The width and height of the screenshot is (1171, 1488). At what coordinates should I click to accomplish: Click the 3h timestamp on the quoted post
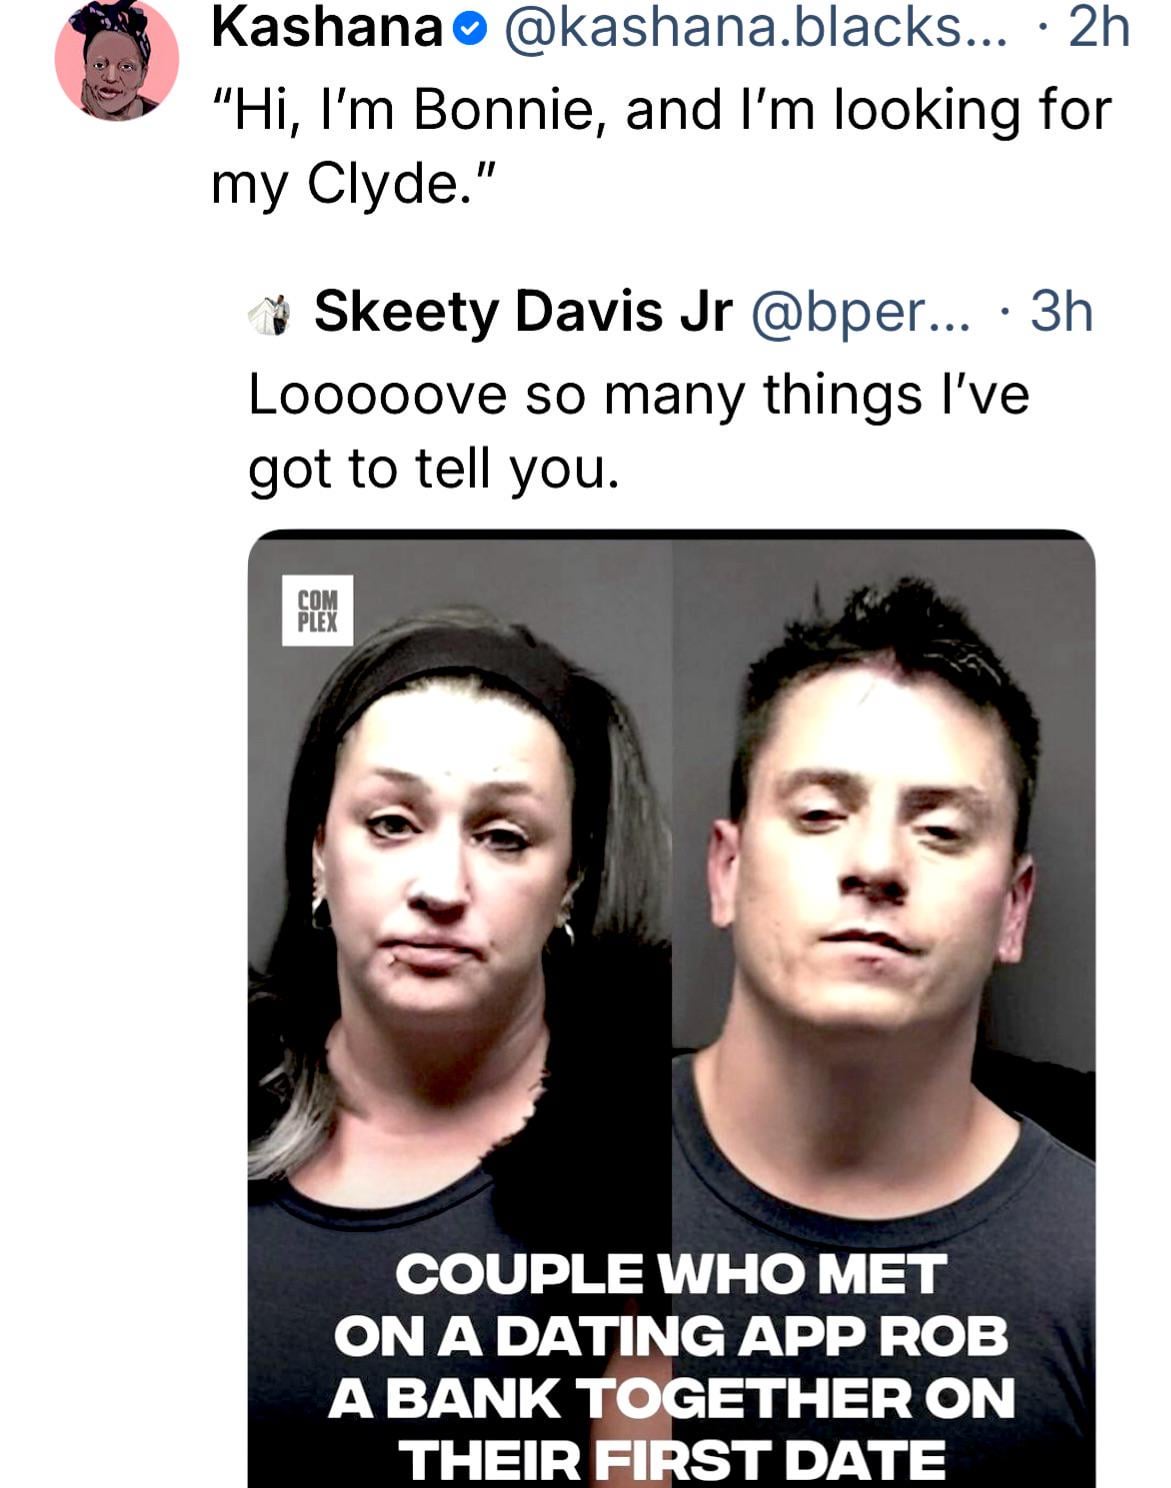tap(1061, 312)
